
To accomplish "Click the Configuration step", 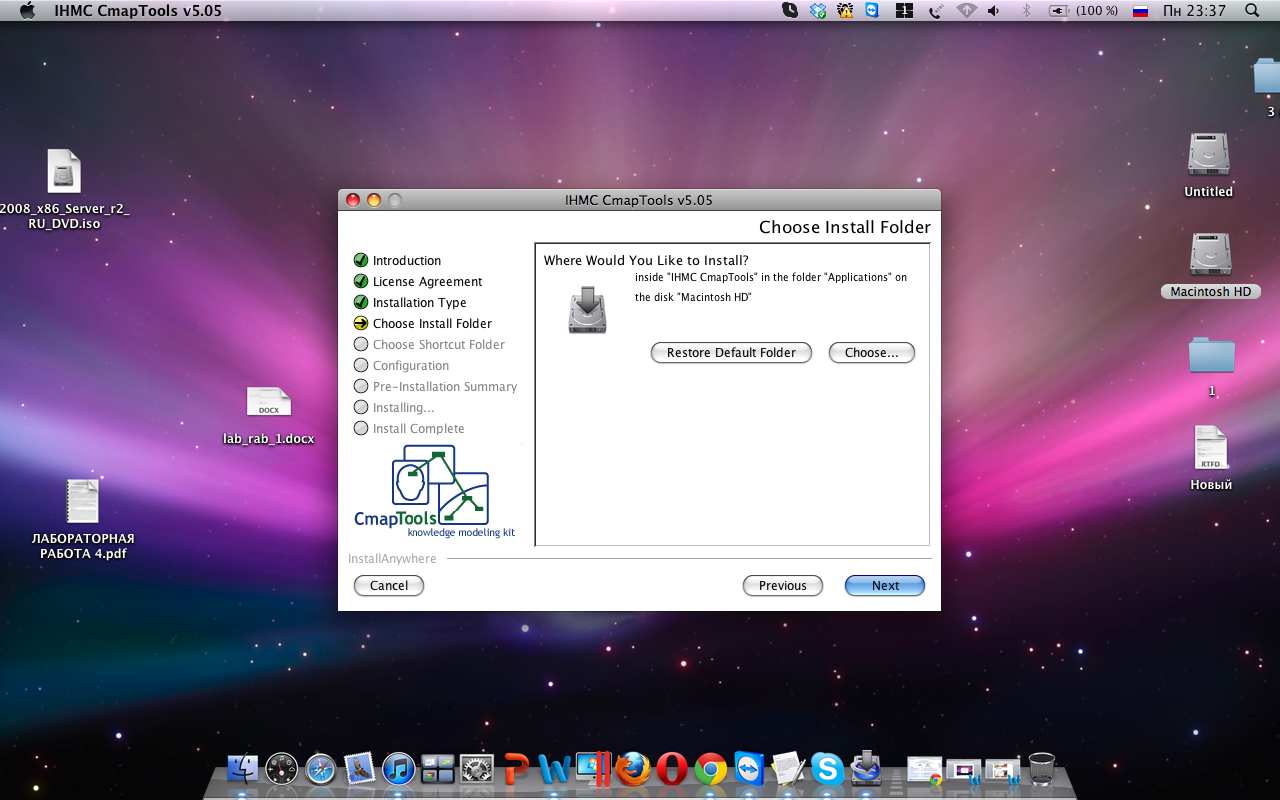I will point(401,365).
